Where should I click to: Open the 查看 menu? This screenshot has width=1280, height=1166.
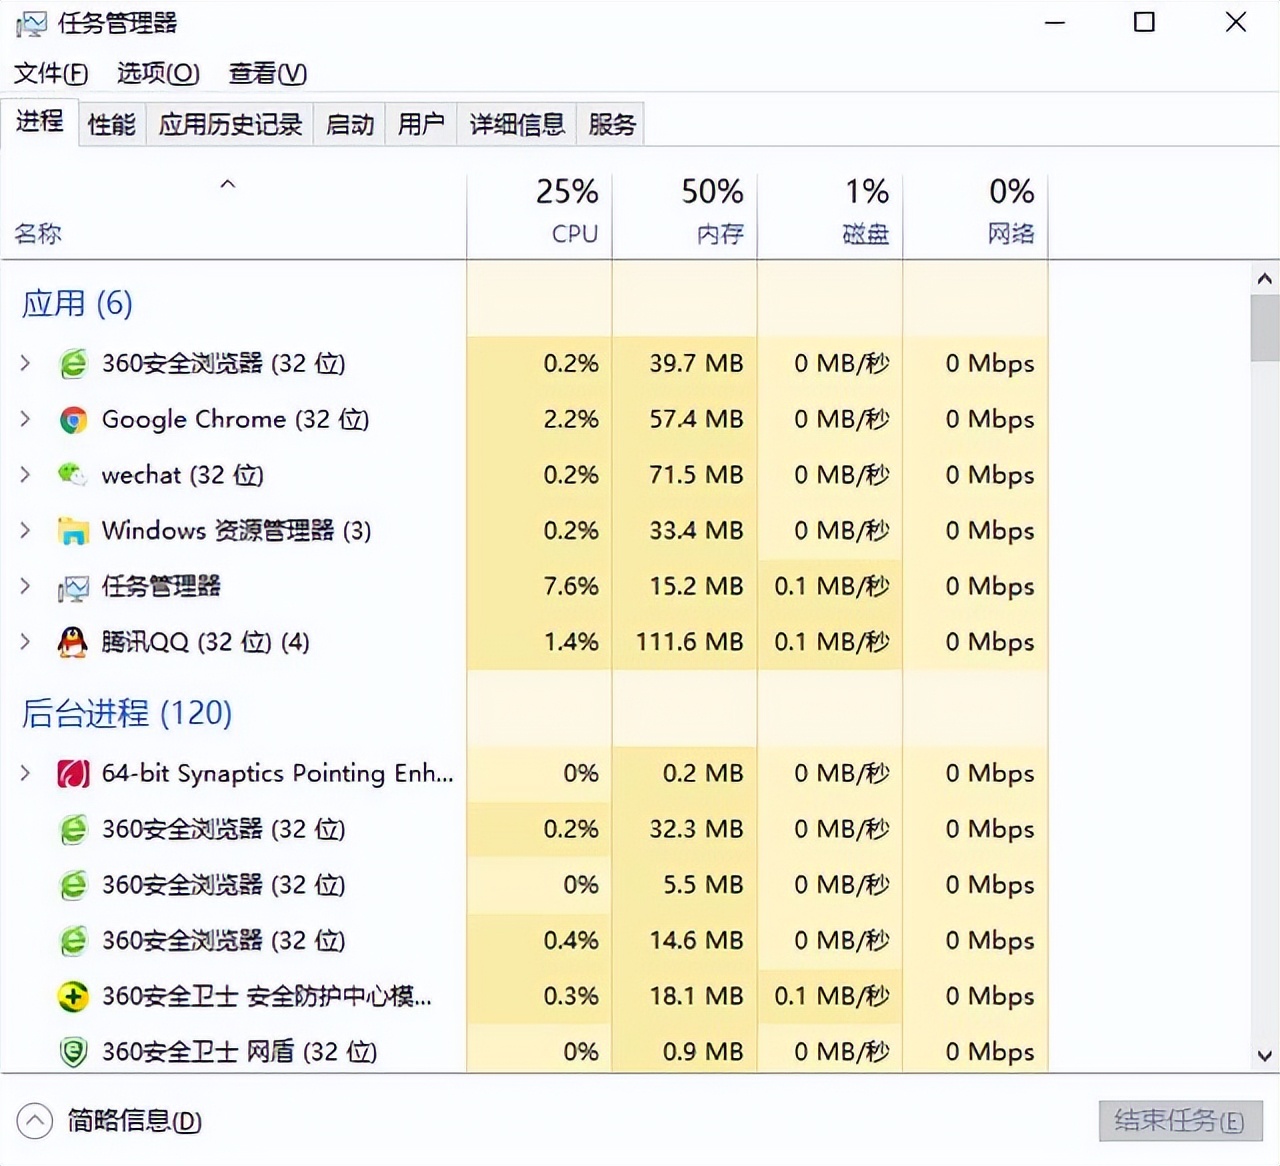[266, 73]
